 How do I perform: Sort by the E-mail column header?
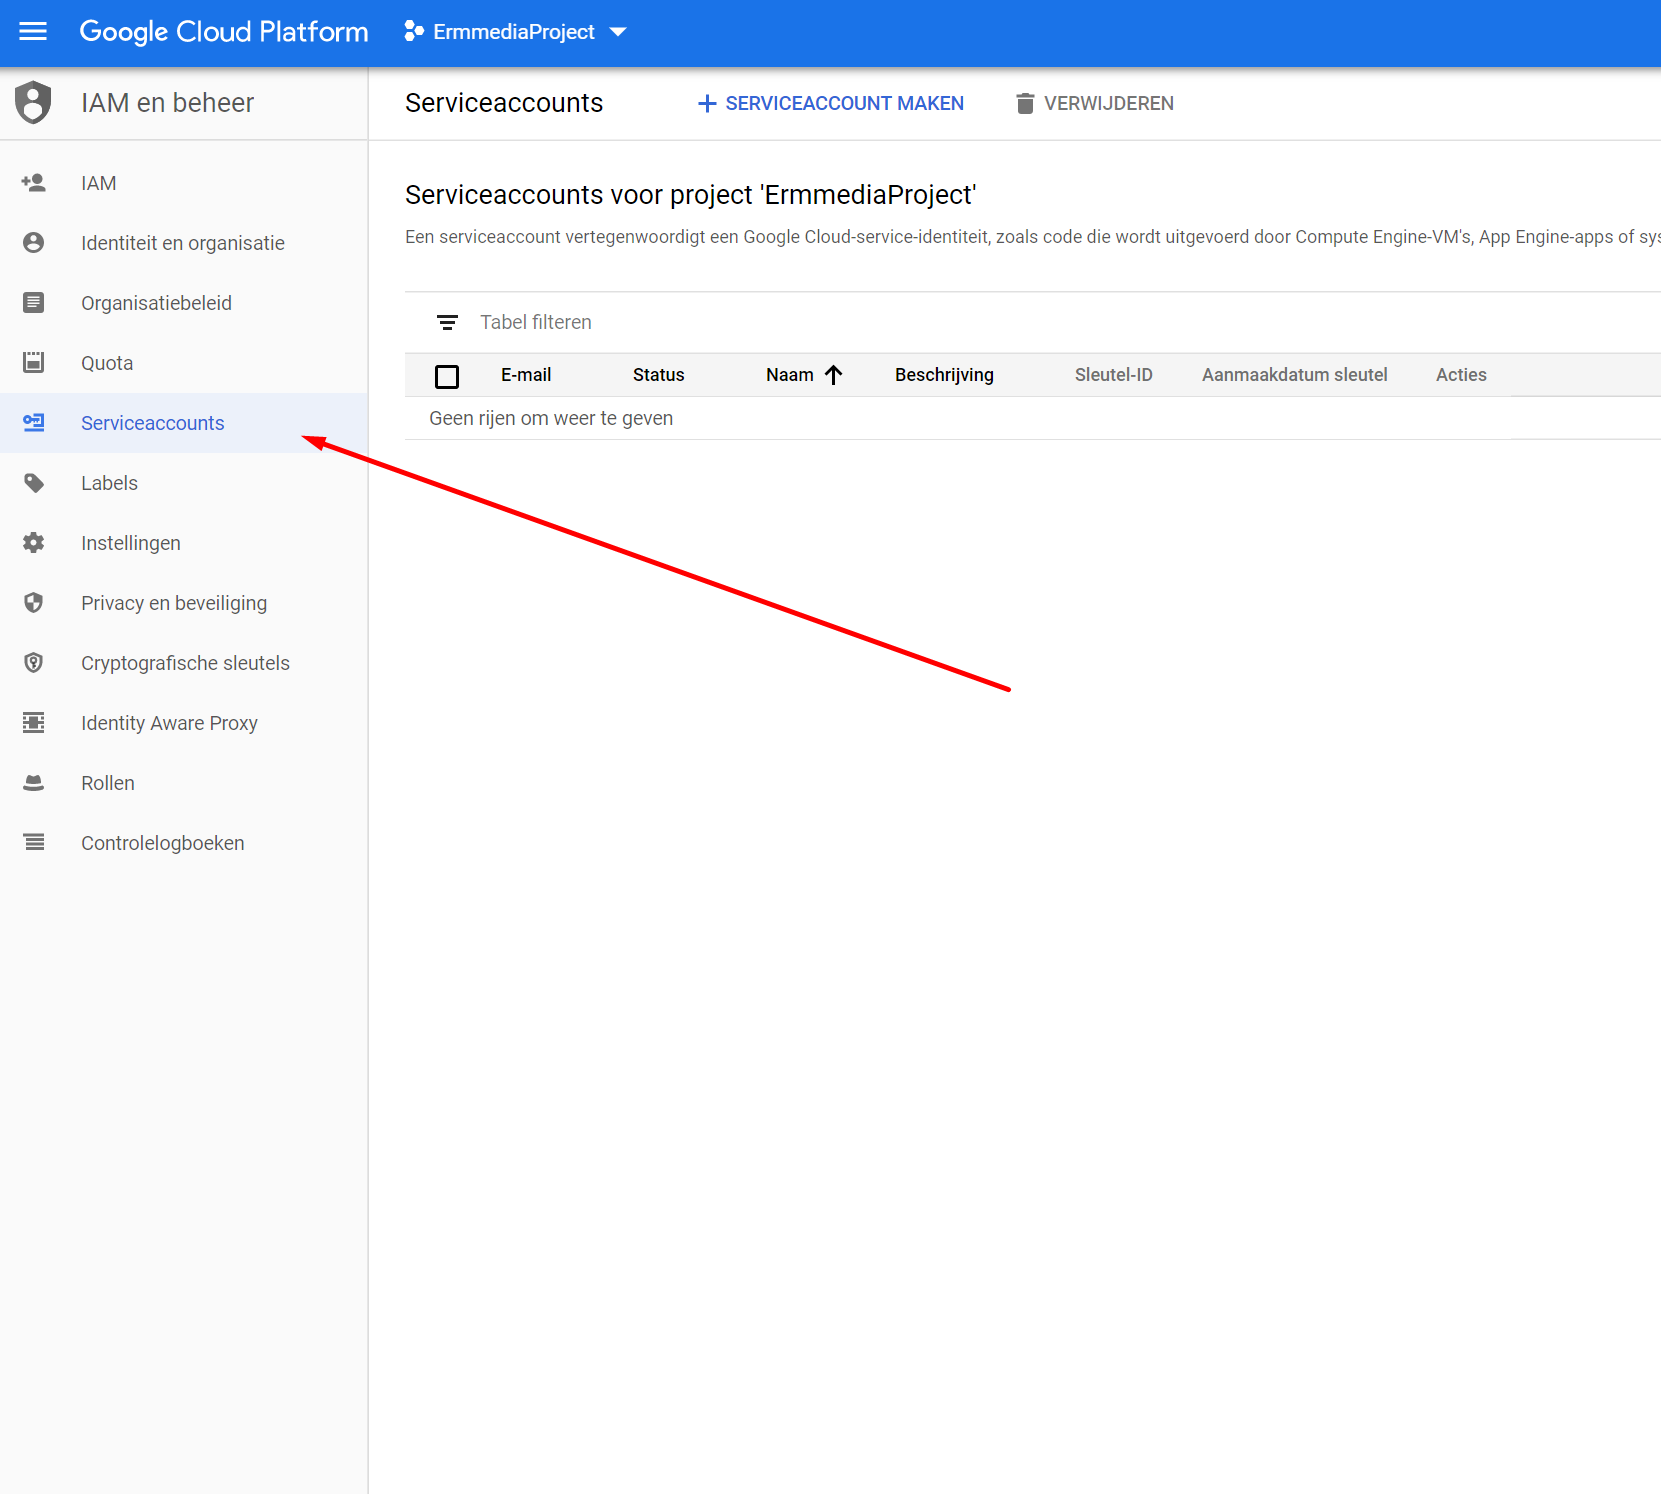click(x=526, y=375)
